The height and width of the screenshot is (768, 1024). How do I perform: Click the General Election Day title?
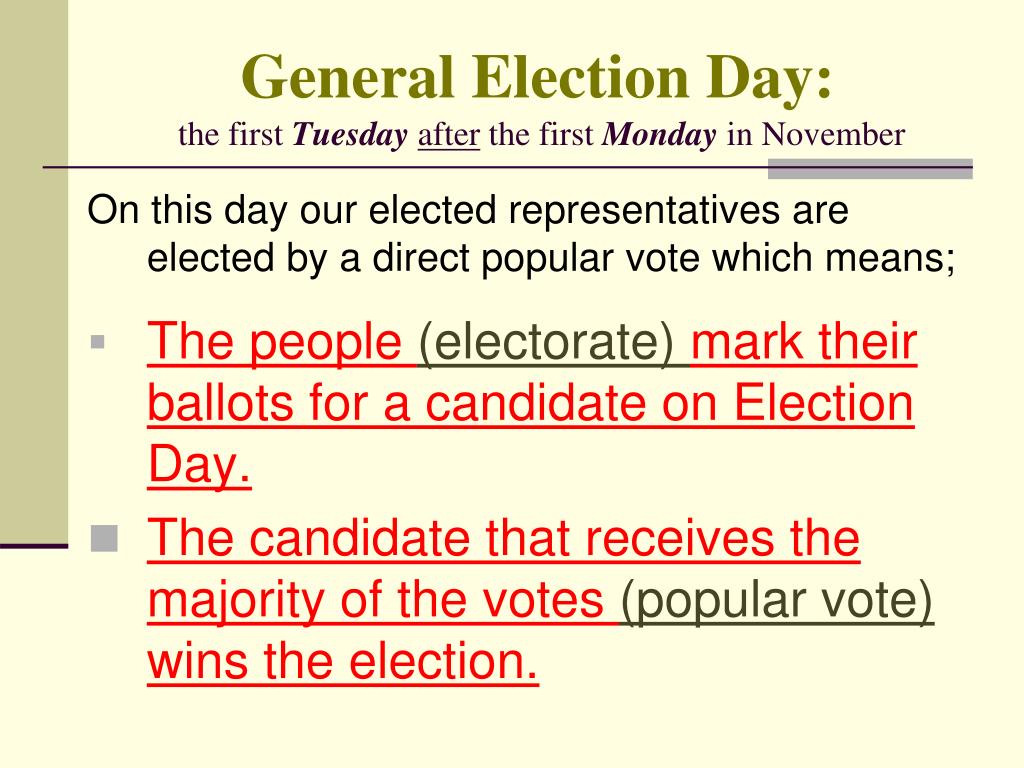point(537,77)
